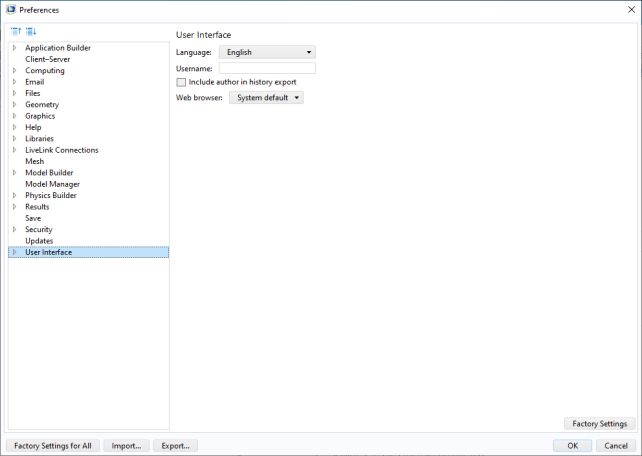
Task: Click Factory Settings for All
Action: click(x=53, y=446)
